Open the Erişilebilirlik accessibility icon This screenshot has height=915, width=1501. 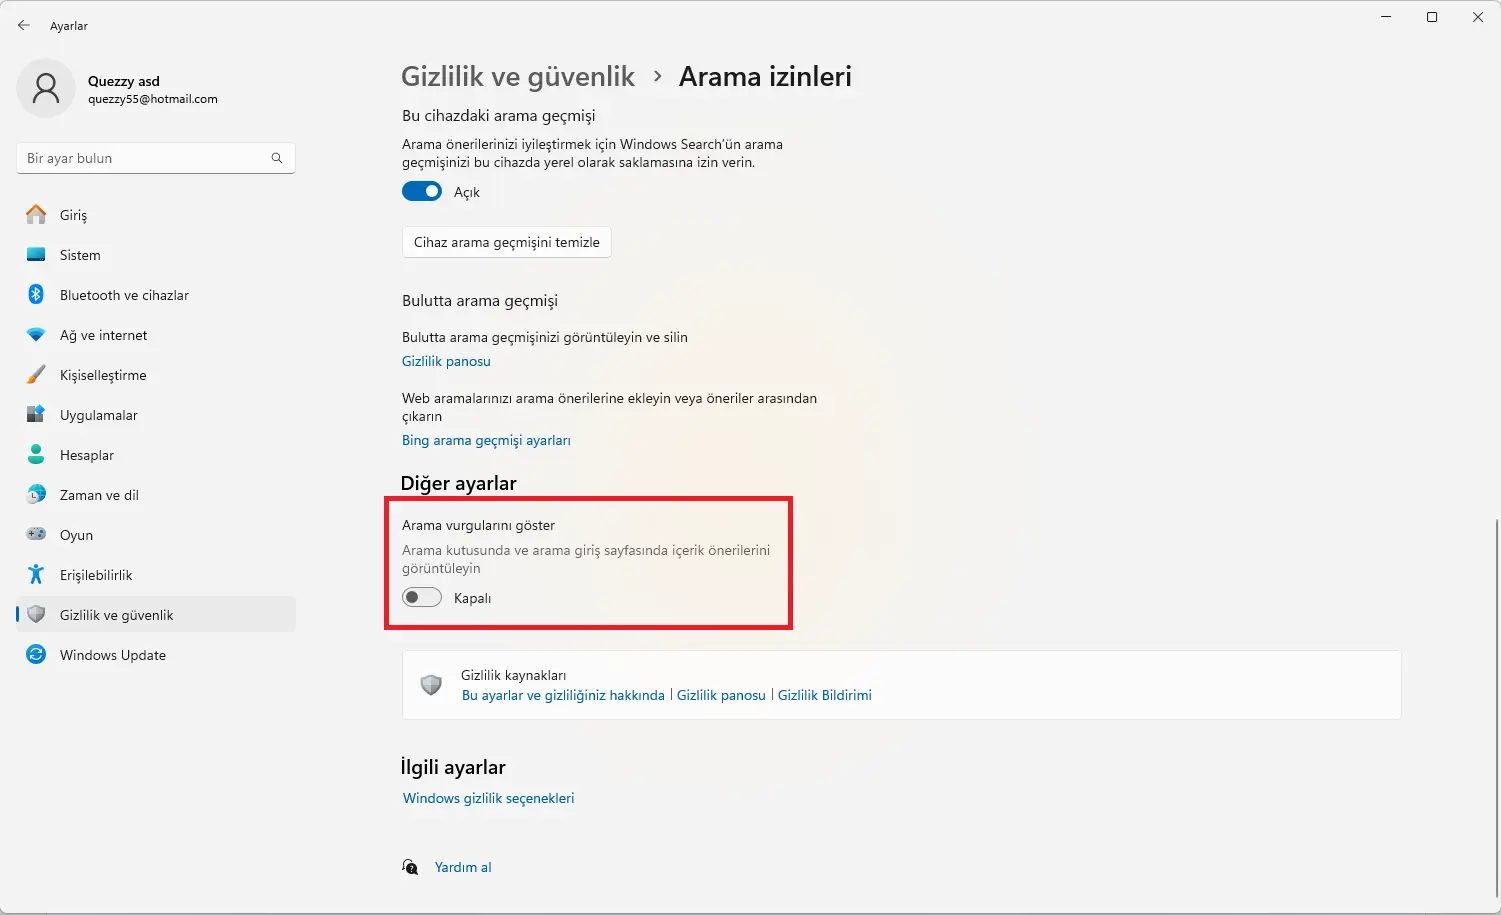(36, 574)
